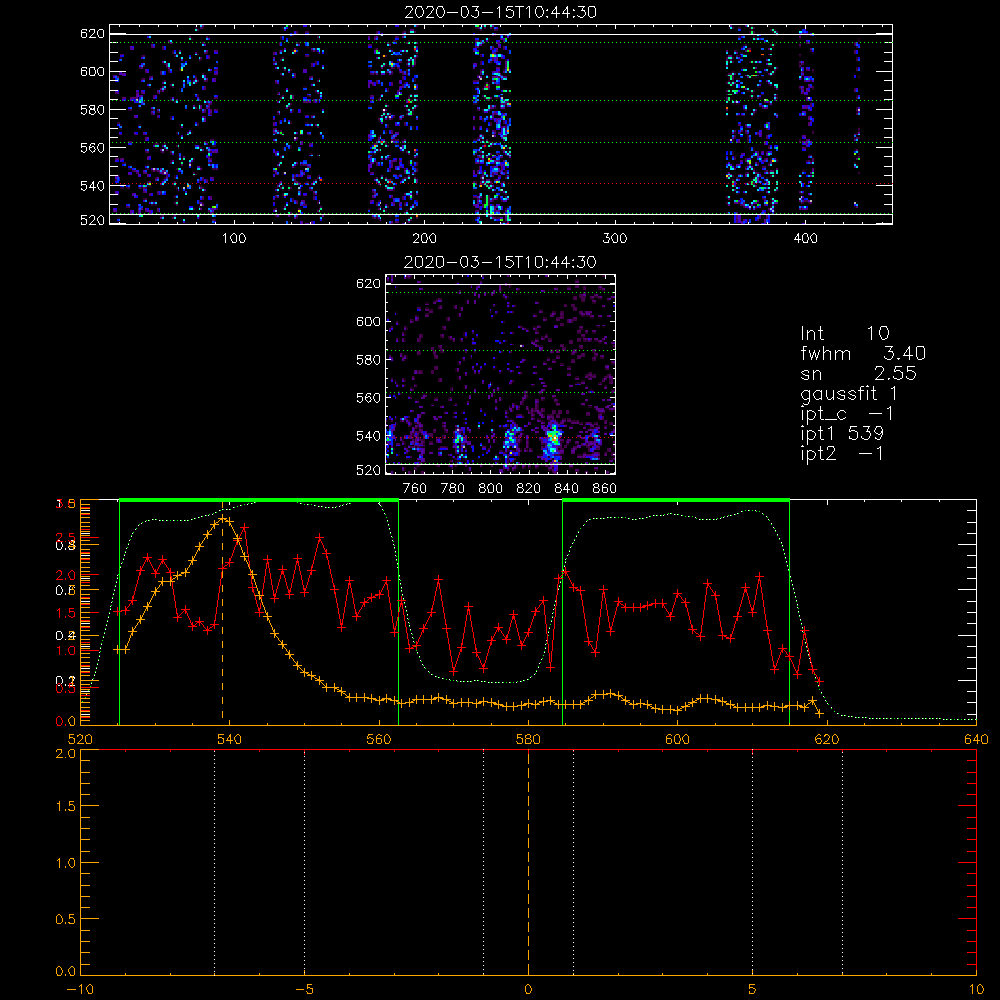Click the 100 tick label under the top panel
The height and width of the screenshot is (1000, 1000).
tap(234, 239)
